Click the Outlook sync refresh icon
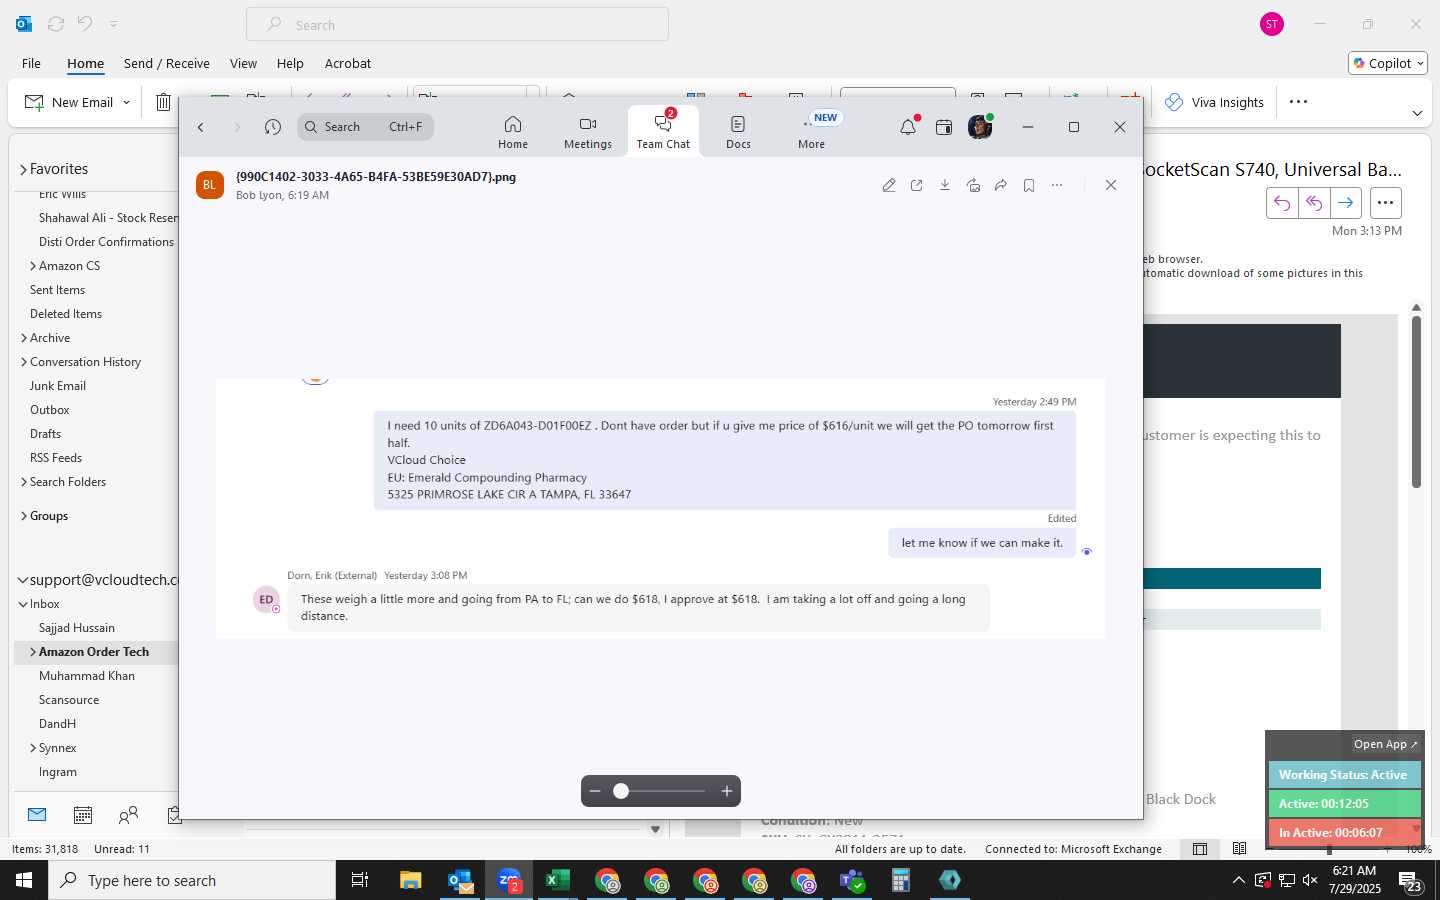The image size is (1440, 900). (56, 24)
